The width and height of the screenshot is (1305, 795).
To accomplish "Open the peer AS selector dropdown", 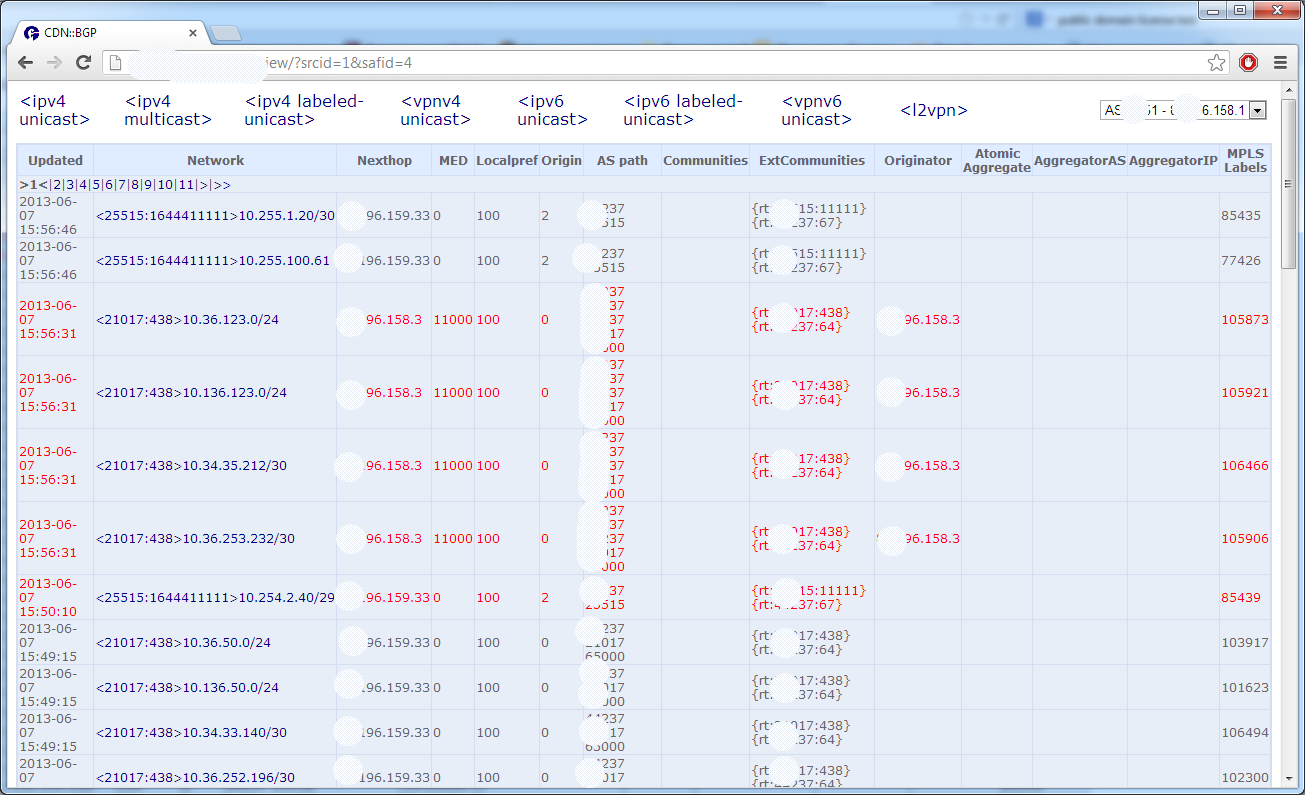I will (1259, 110).
